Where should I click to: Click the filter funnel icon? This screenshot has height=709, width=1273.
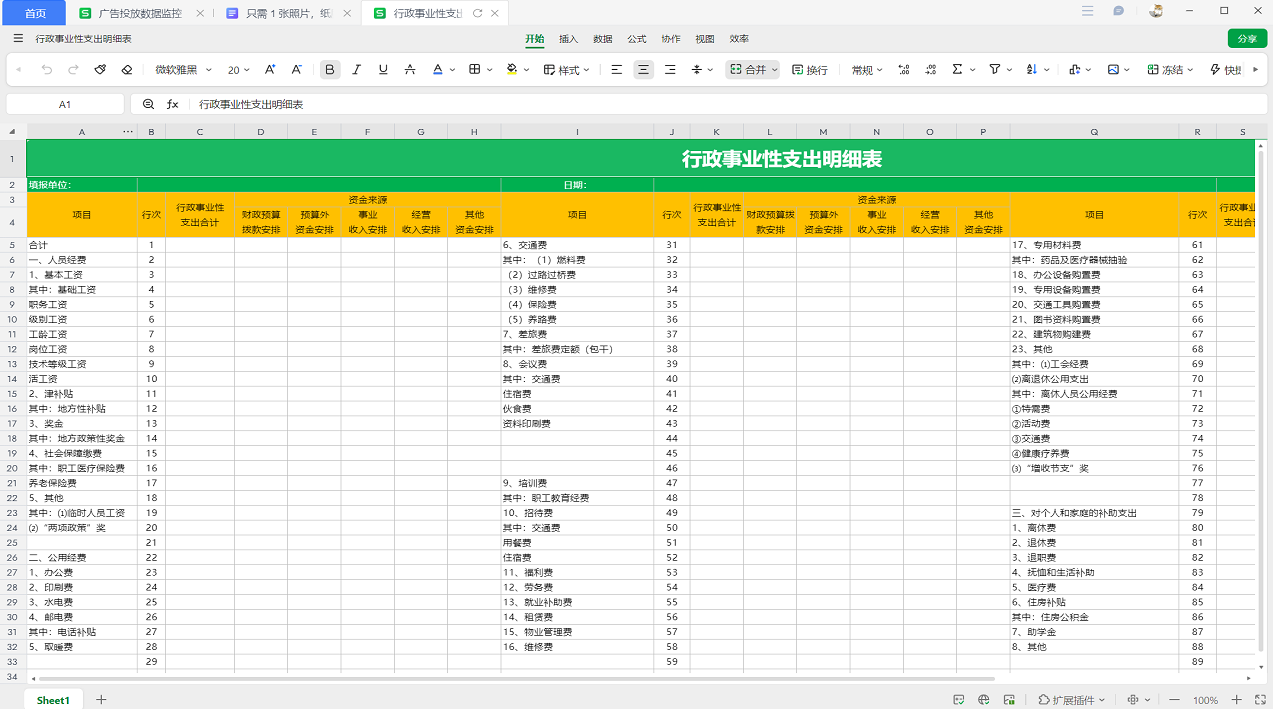point(994,70)
